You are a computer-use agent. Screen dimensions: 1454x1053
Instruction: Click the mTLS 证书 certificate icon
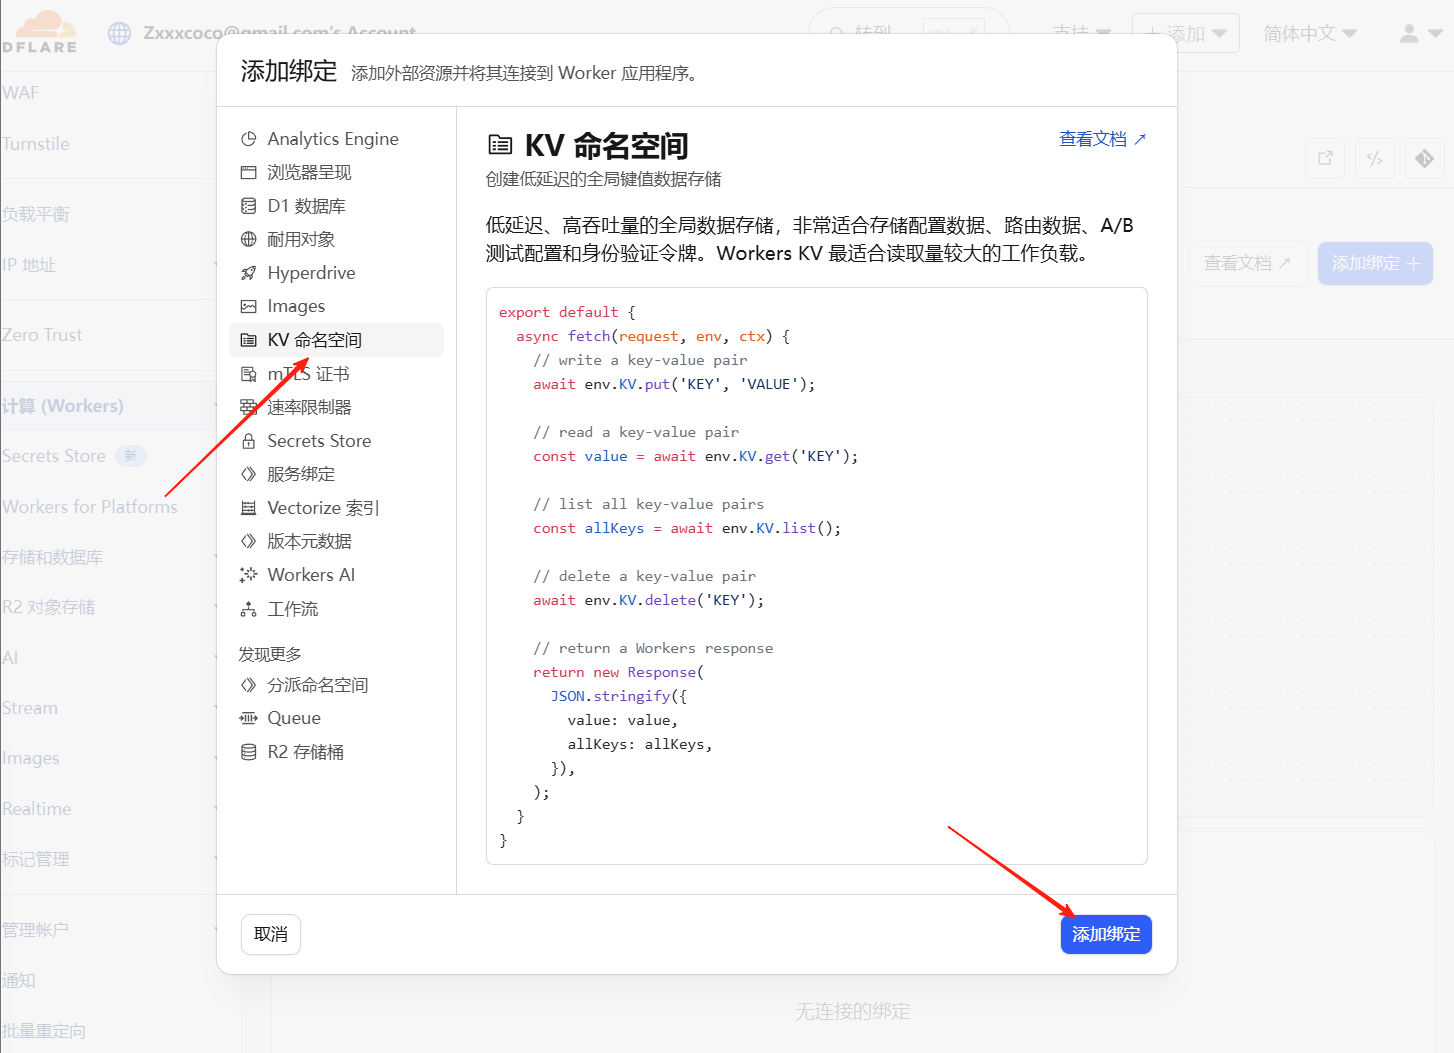249,374
